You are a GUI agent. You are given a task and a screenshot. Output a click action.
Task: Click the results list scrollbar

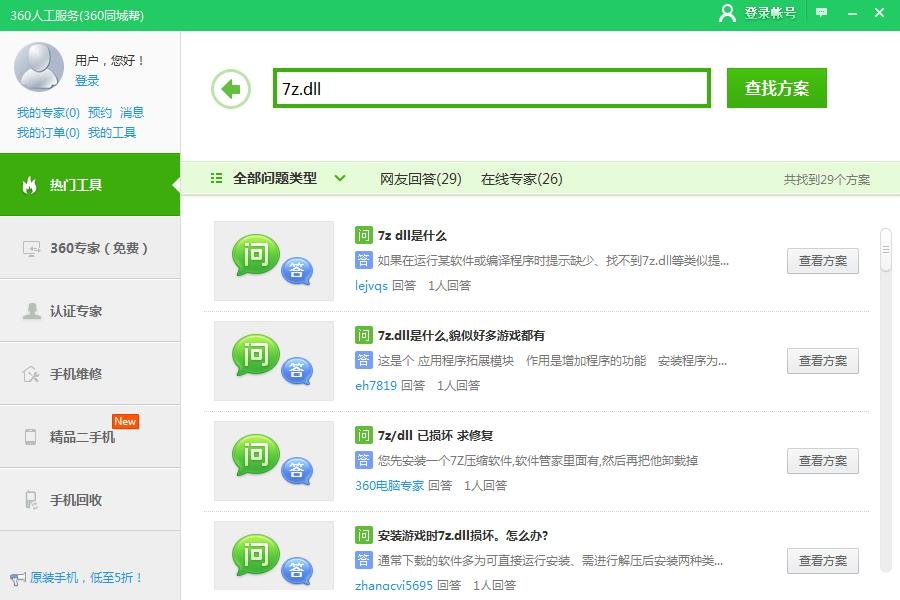tap(884, 245)
